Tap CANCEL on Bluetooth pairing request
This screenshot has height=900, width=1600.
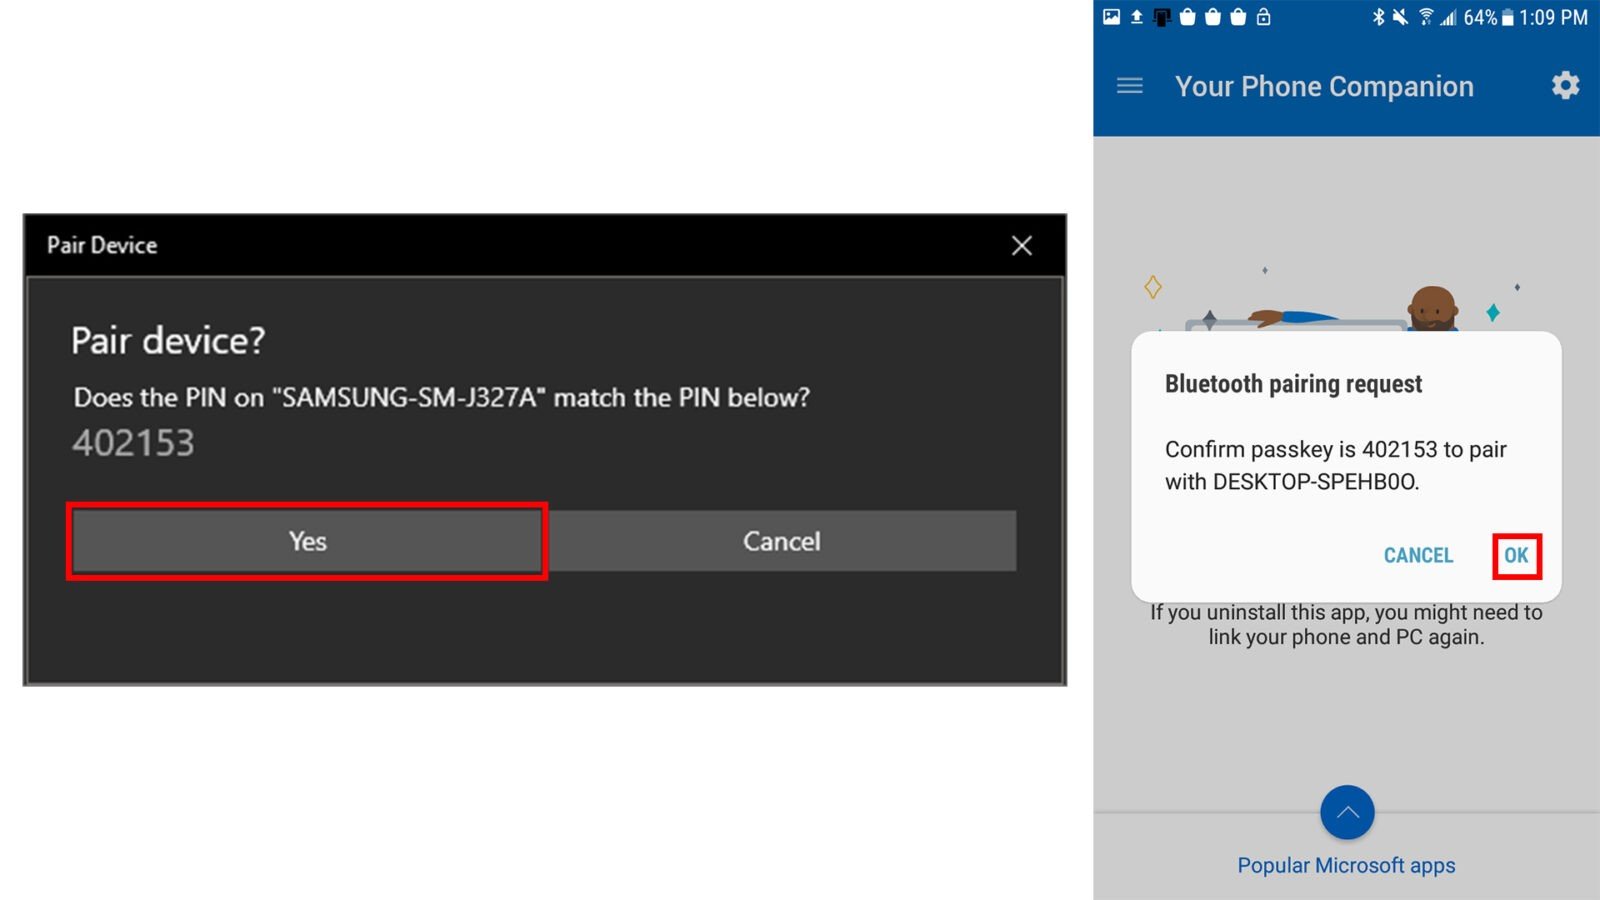point(1418,556)
